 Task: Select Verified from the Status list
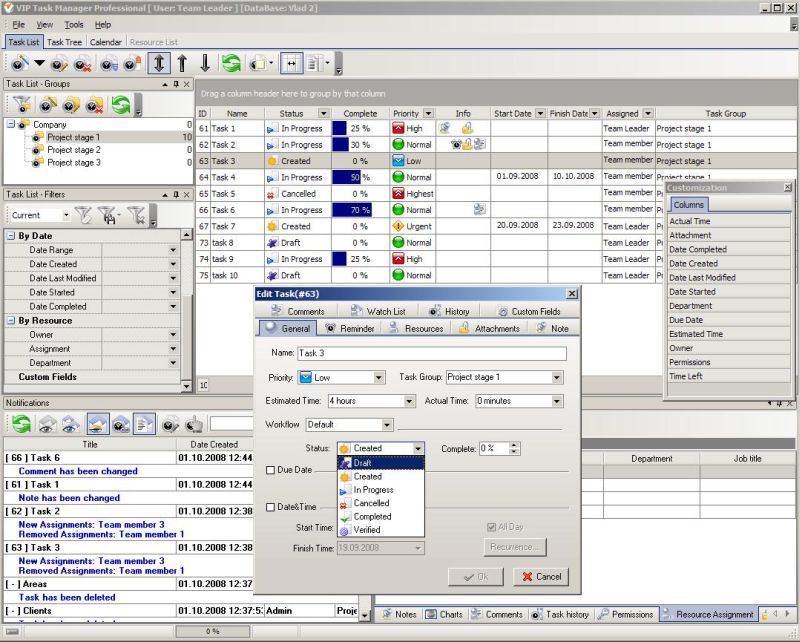381,530
